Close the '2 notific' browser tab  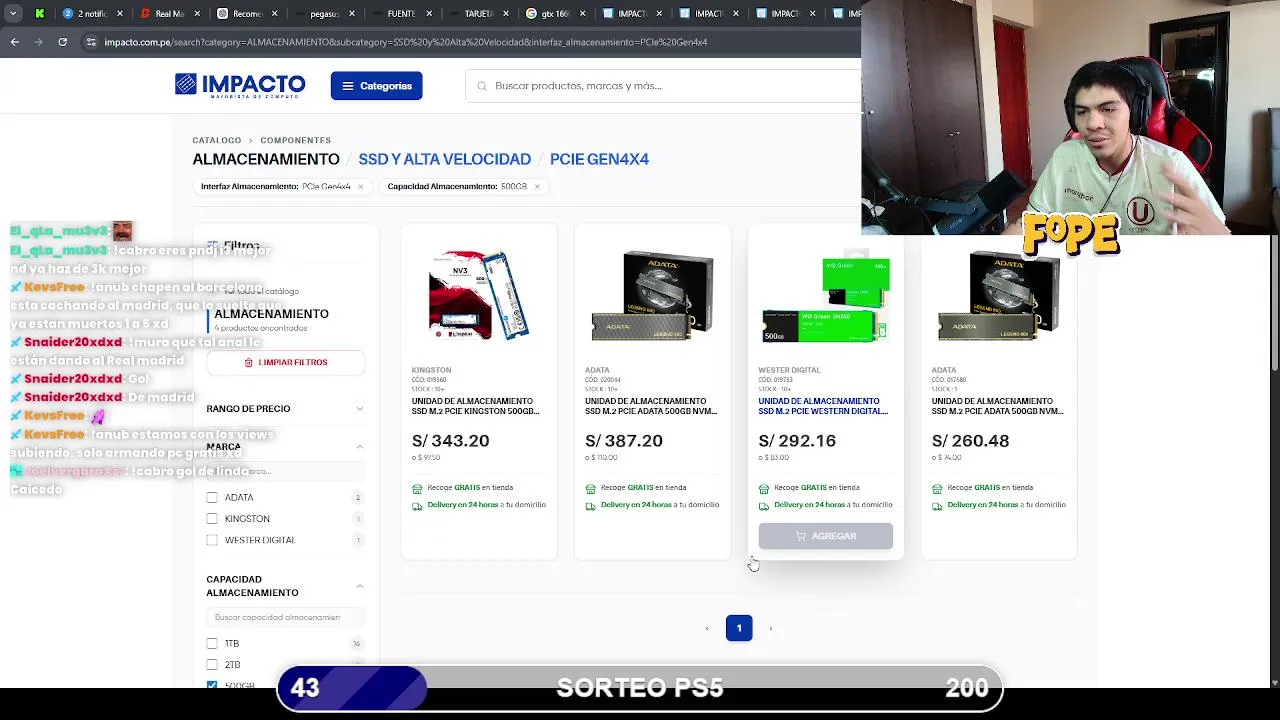(x=119, y=13)
